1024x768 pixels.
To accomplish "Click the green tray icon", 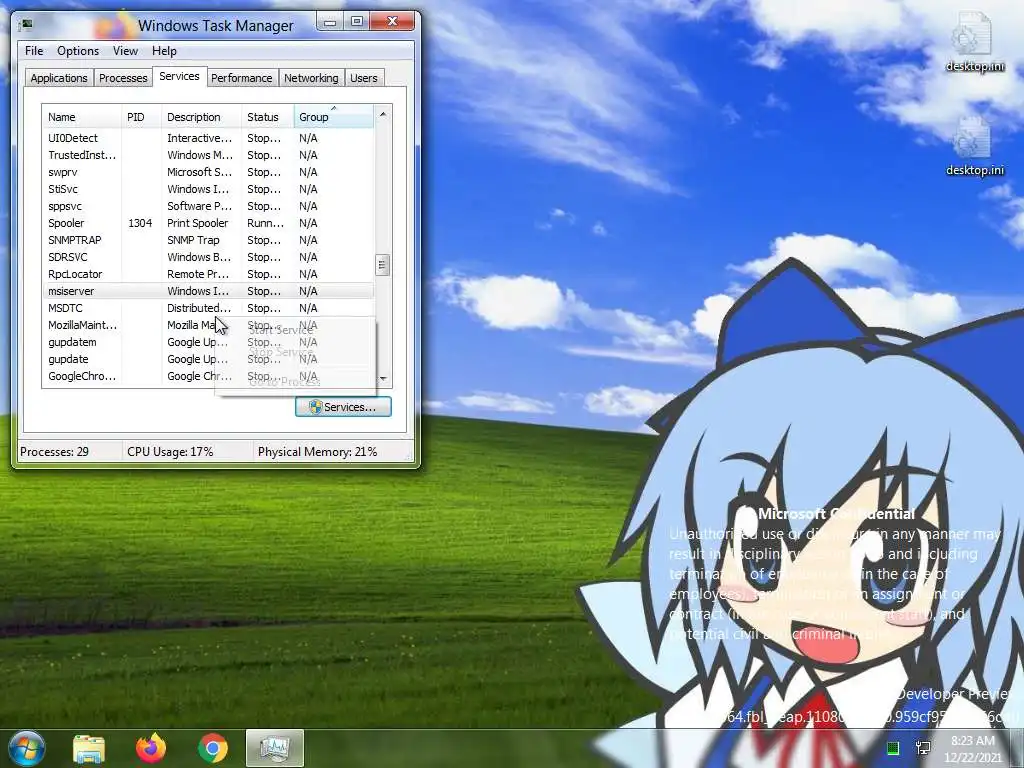I will (893, 748).
